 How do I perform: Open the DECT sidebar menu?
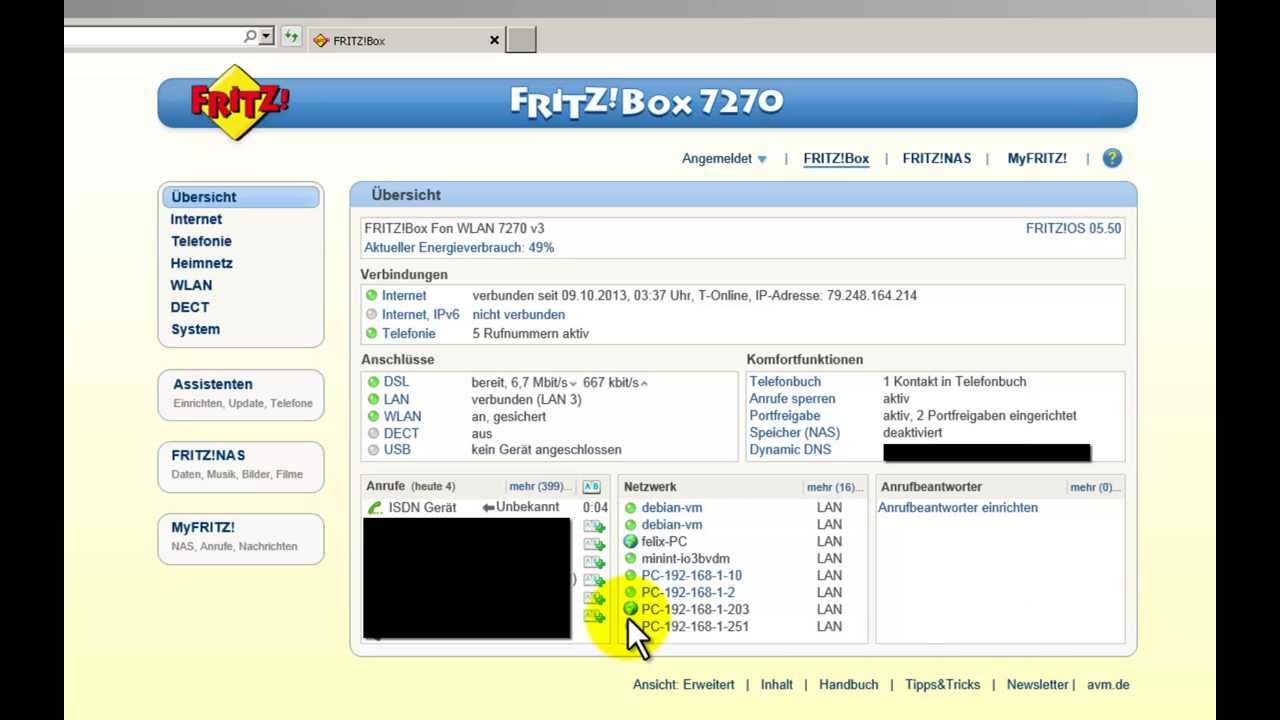pos(190,307)
